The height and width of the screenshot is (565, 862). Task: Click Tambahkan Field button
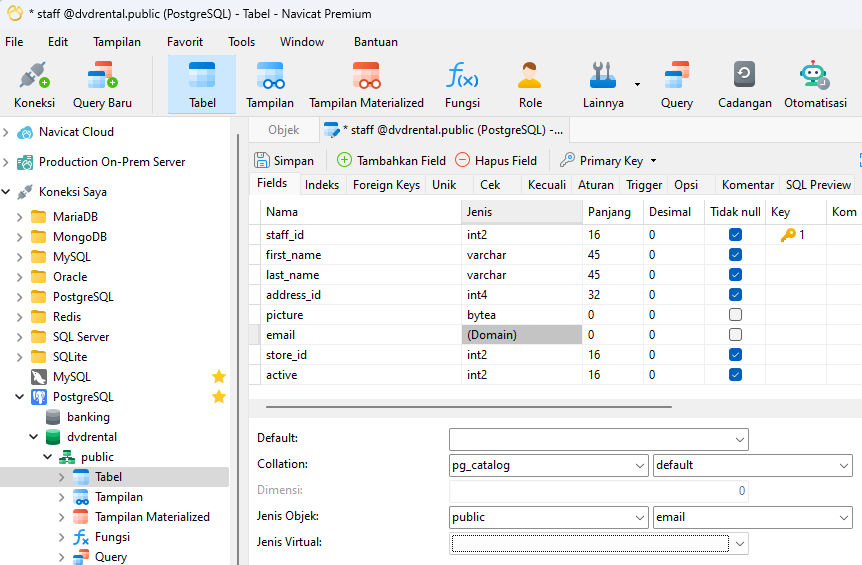pyautogui.click(x=391, y=160)
